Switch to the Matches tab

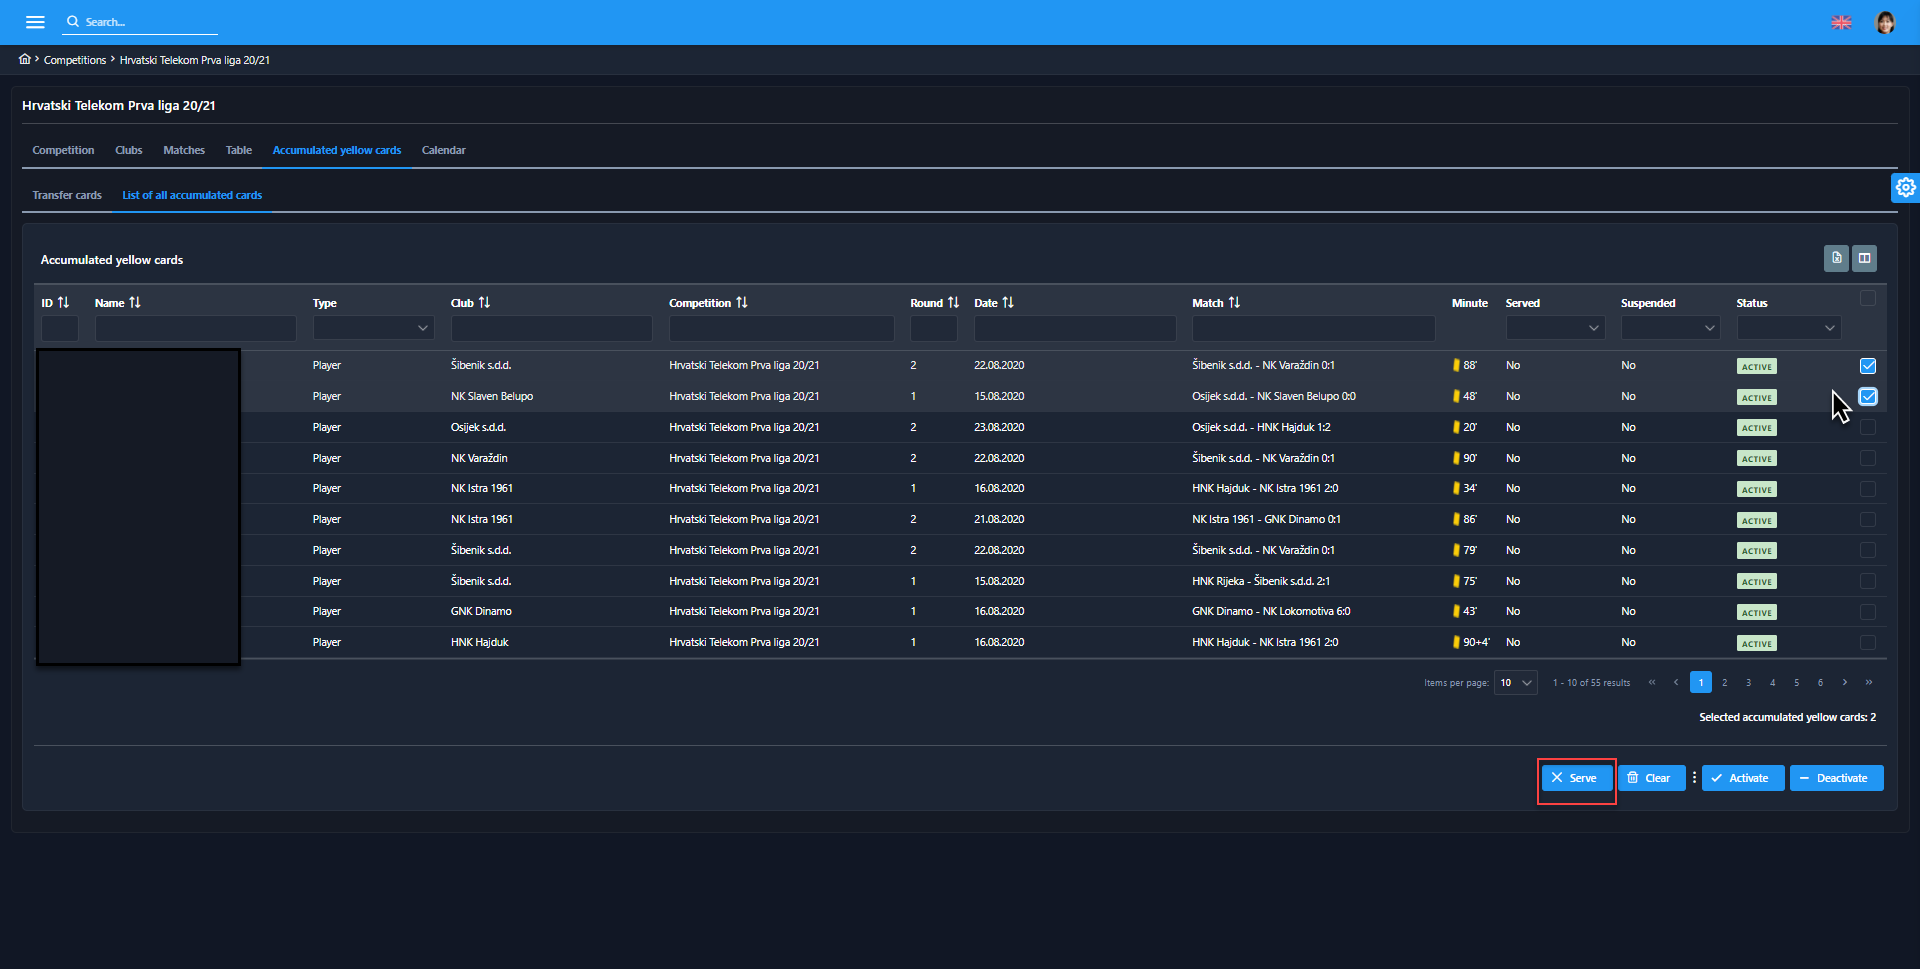click(184, 150)
